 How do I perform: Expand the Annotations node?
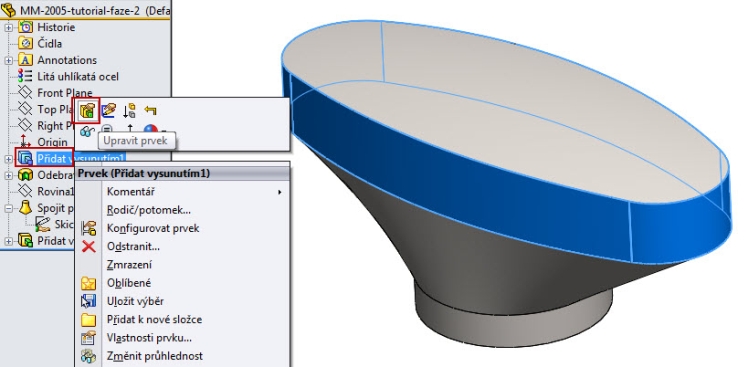(8, 60)
